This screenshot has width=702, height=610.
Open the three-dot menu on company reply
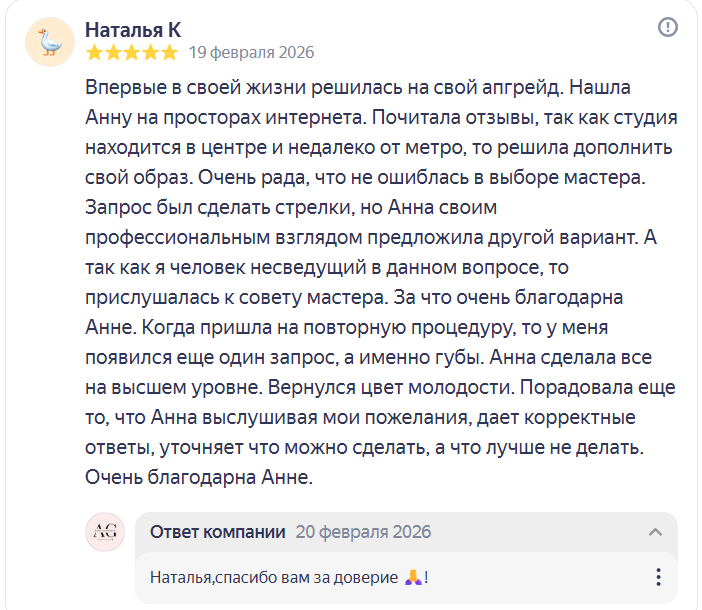click(658, 577)
